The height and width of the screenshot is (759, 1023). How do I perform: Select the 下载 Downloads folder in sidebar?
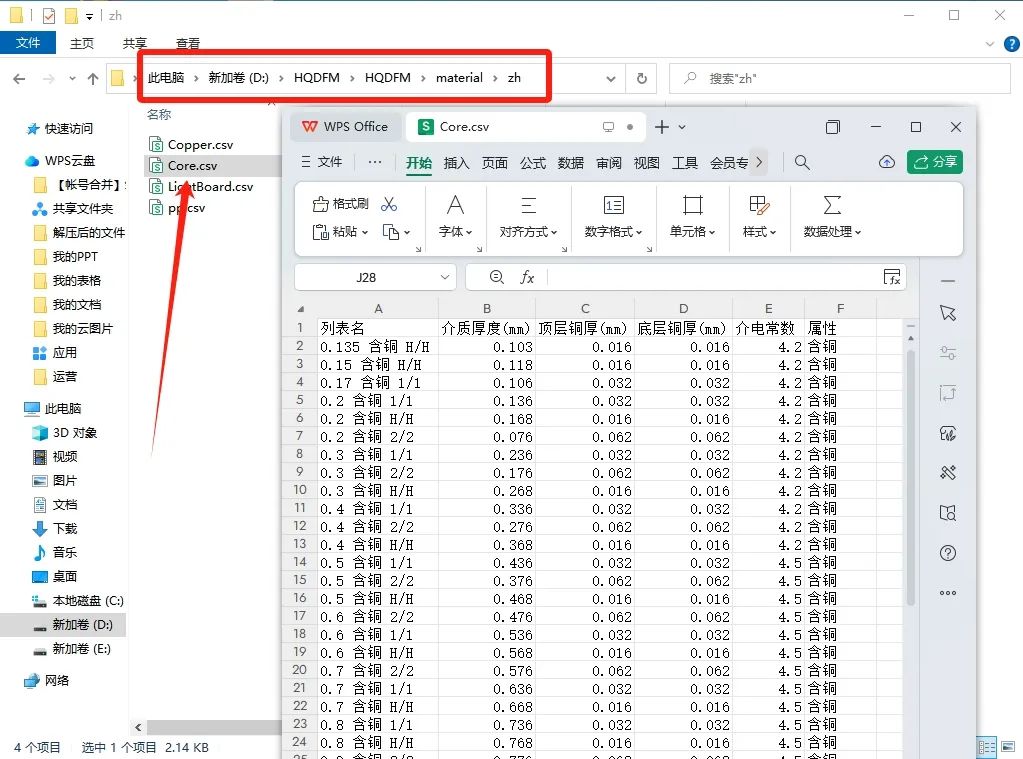[64, 528]
